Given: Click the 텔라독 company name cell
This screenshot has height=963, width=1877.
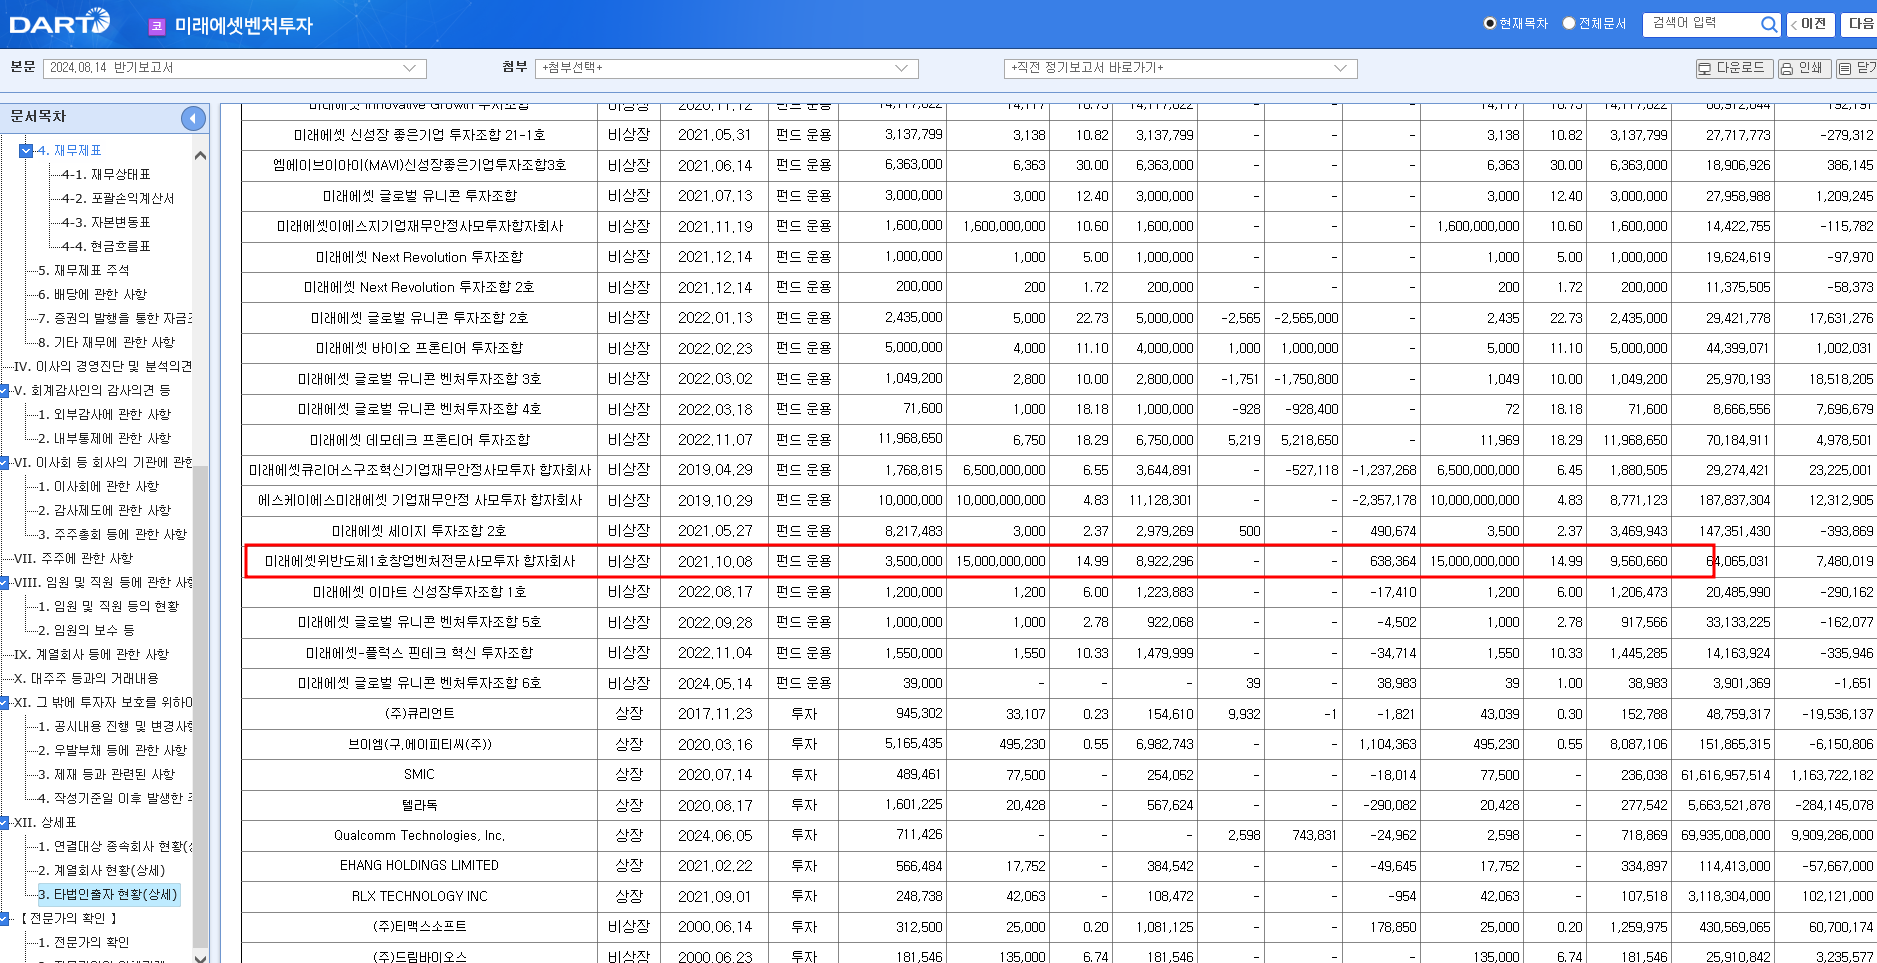Looking at the screenshot, I should coord(420,805).
